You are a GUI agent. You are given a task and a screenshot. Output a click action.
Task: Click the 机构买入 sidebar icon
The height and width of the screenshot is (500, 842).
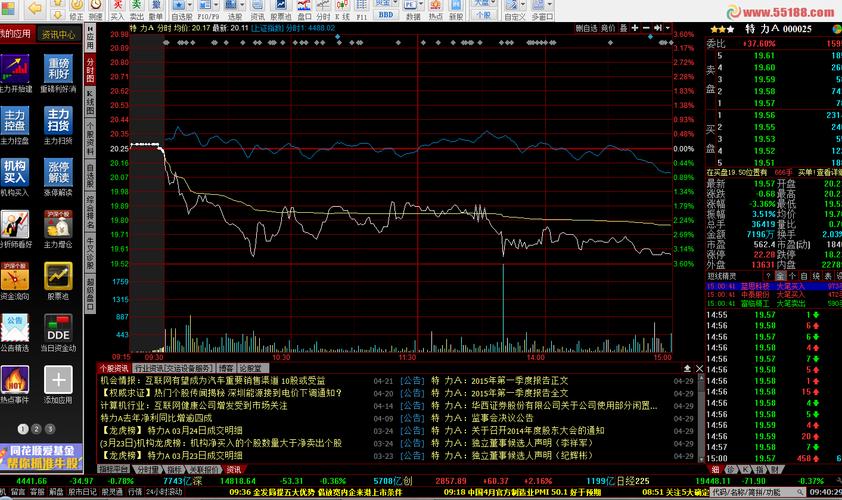pyautogui.click(x=15, y=173)
